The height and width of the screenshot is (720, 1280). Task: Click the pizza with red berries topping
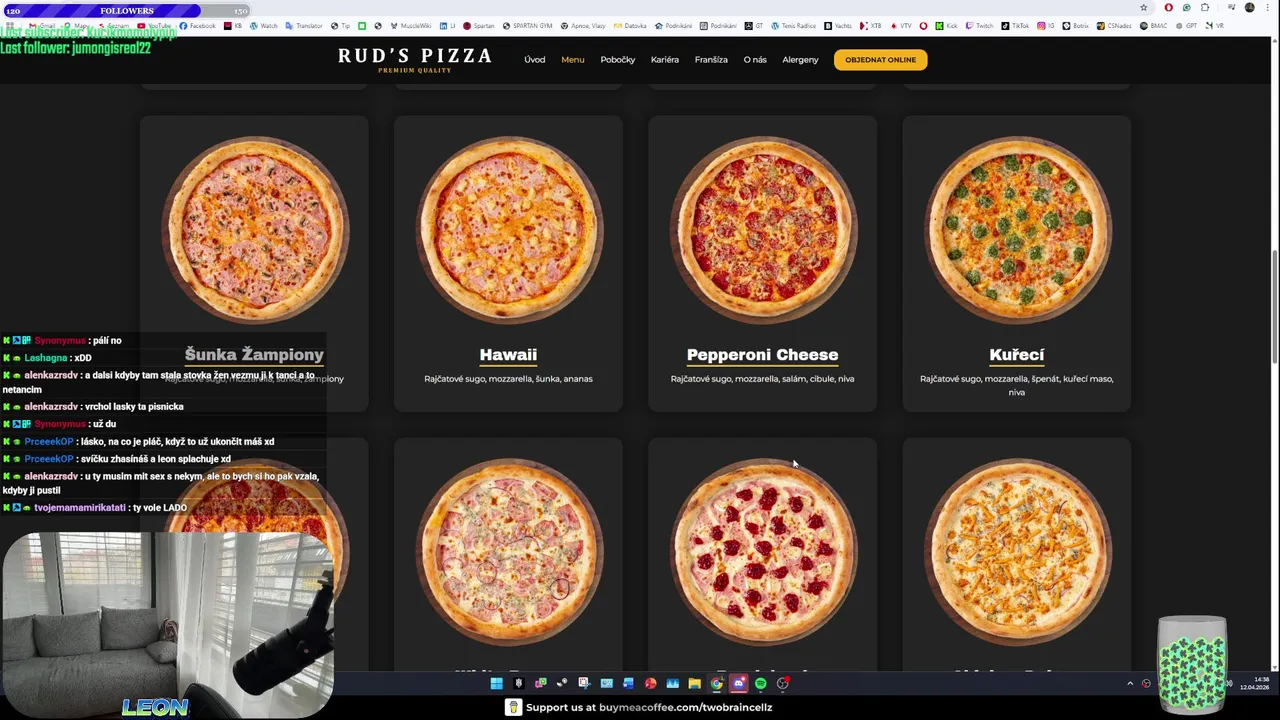point(763,552)
